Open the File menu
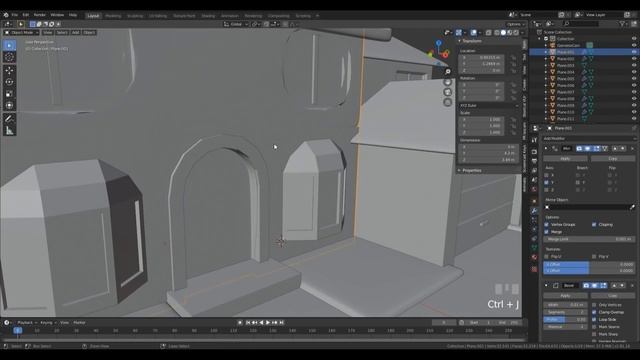640x360 pixels. (x=15, y=15)
